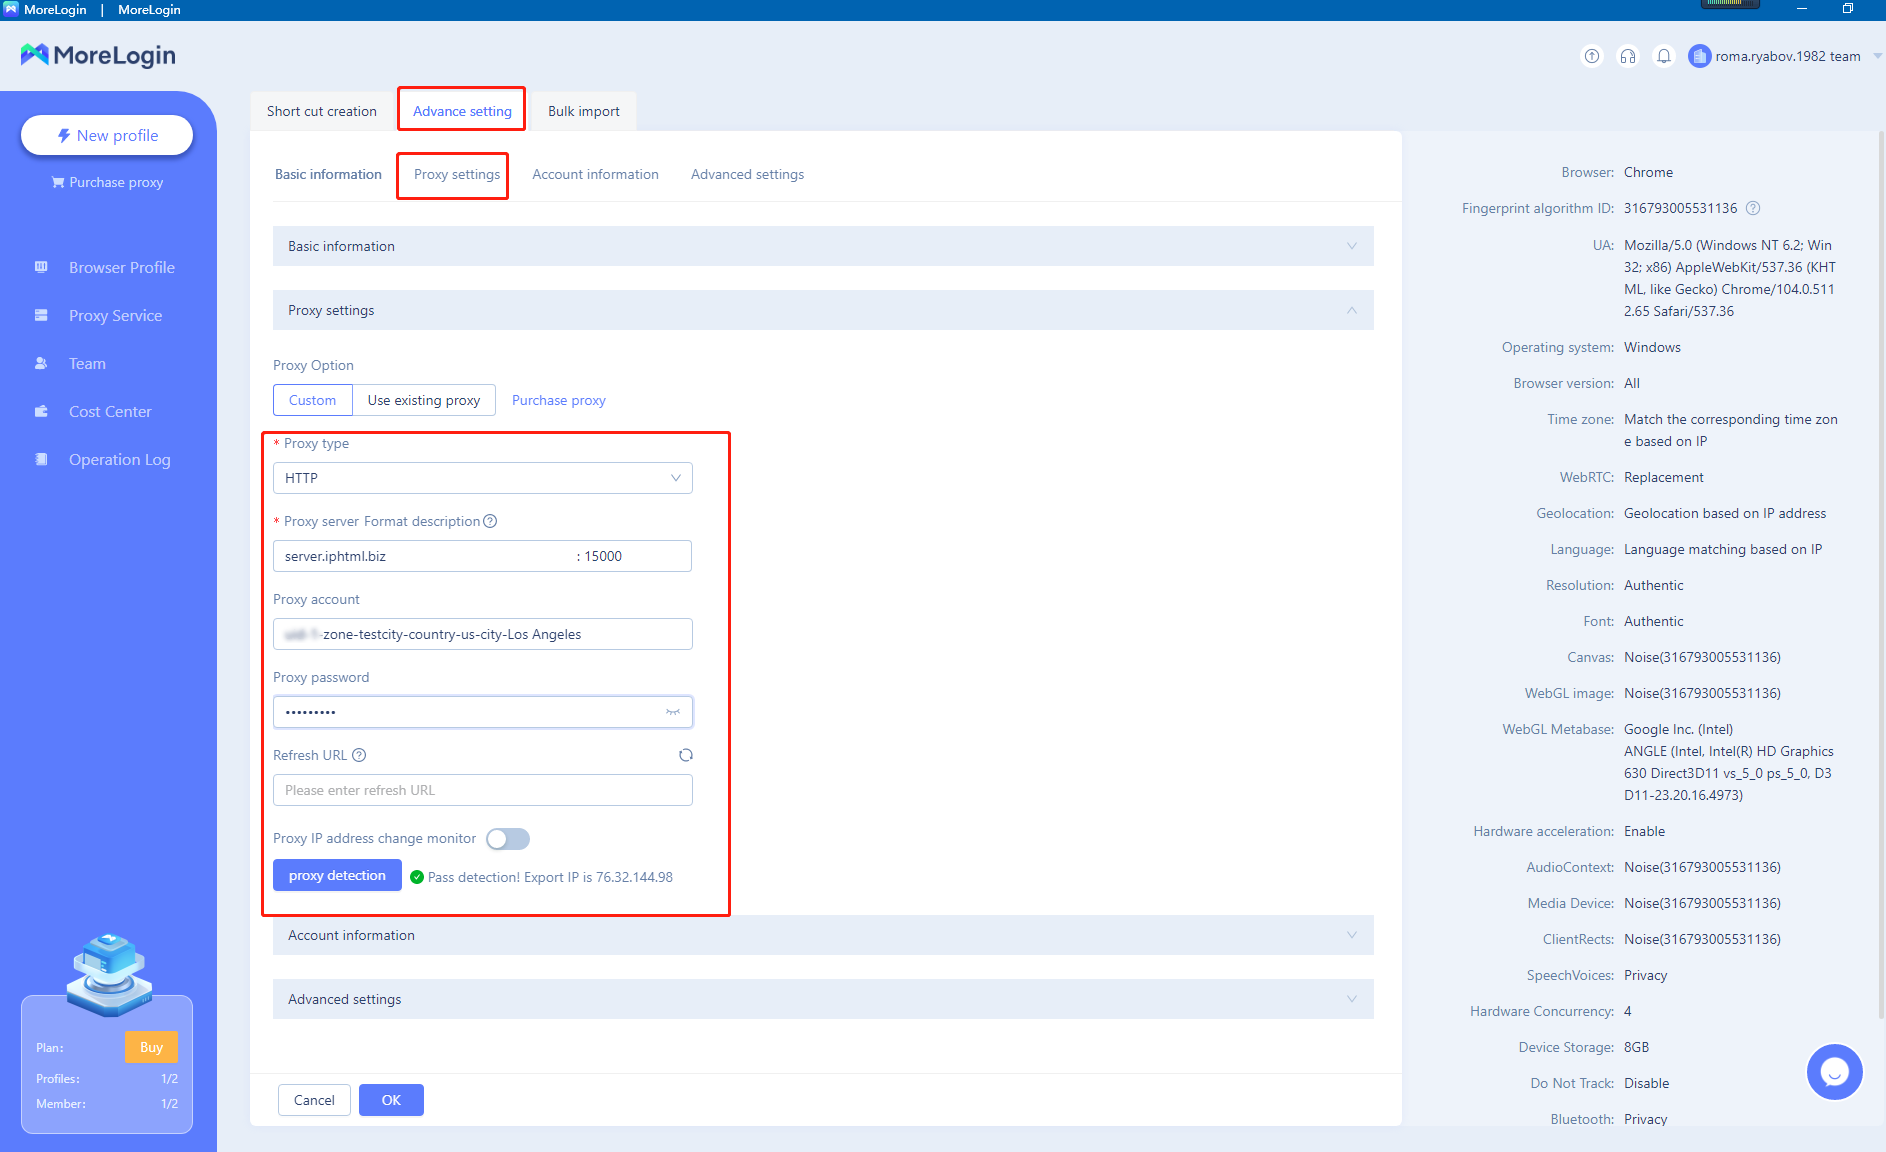Open the headset support icon
The width and height of the screenshot is (1886, 1152).
[x=1628, y=56]
